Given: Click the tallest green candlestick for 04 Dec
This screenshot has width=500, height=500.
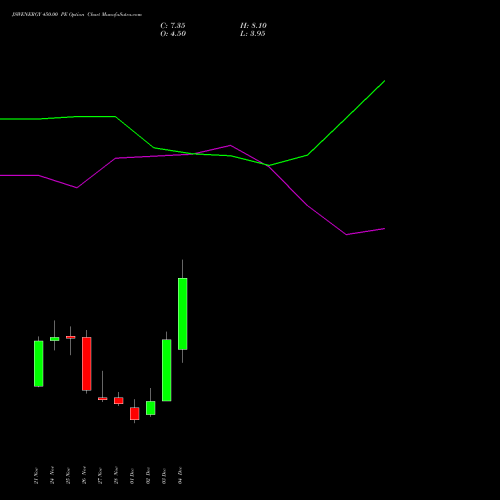Looking at the screenshot, I should 183,314.
